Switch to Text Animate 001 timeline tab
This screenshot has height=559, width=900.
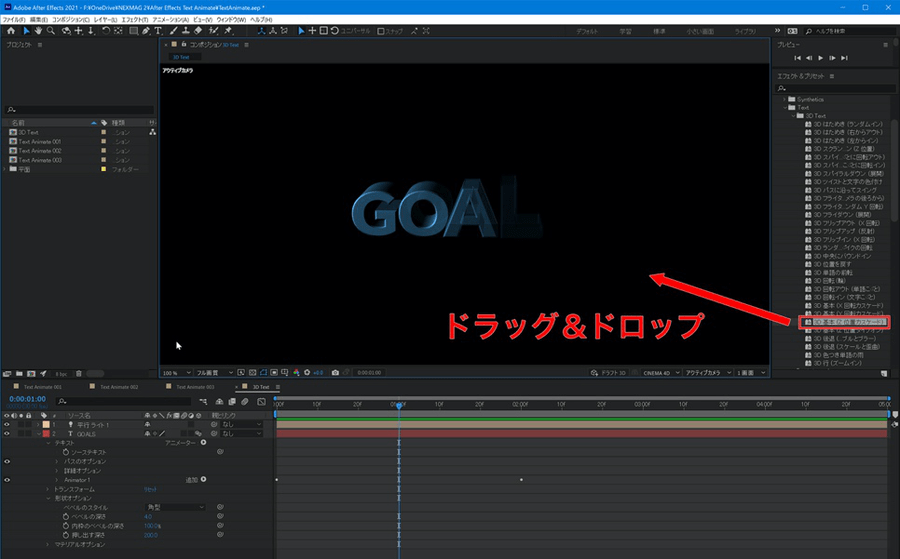(x=42, y=387)
